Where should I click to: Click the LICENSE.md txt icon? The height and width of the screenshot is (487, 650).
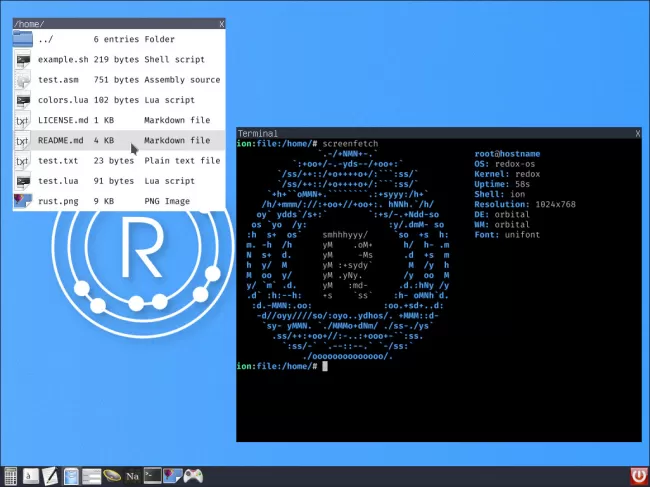[x=23, y=120]
